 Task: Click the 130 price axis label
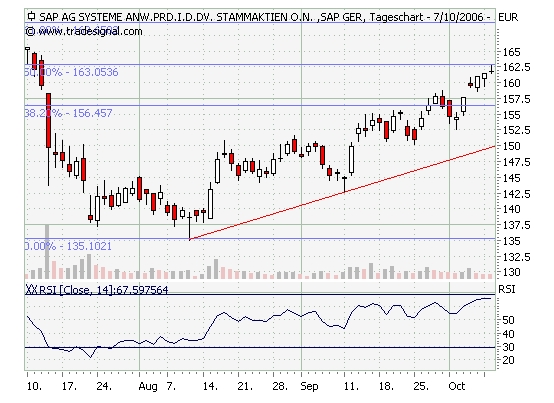tap(511, 272)
